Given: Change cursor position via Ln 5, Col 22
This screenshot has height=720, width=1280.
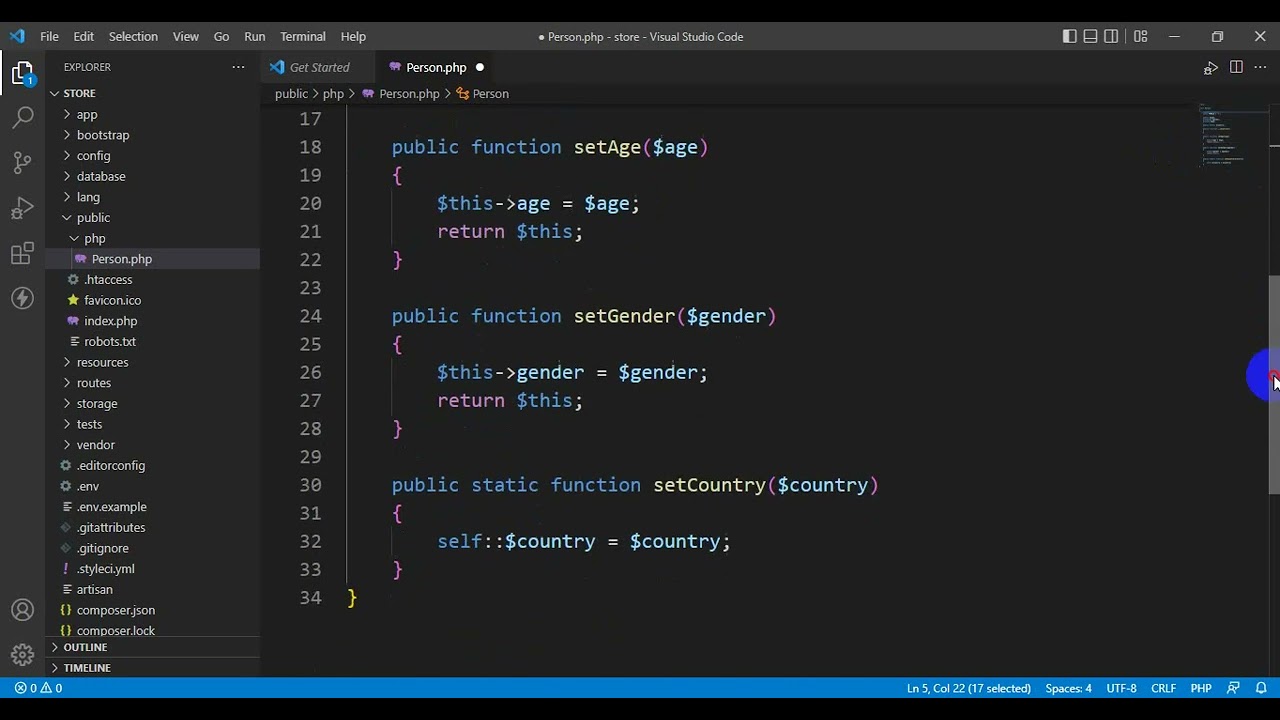Looking at the screenshot, I should 968,688.
